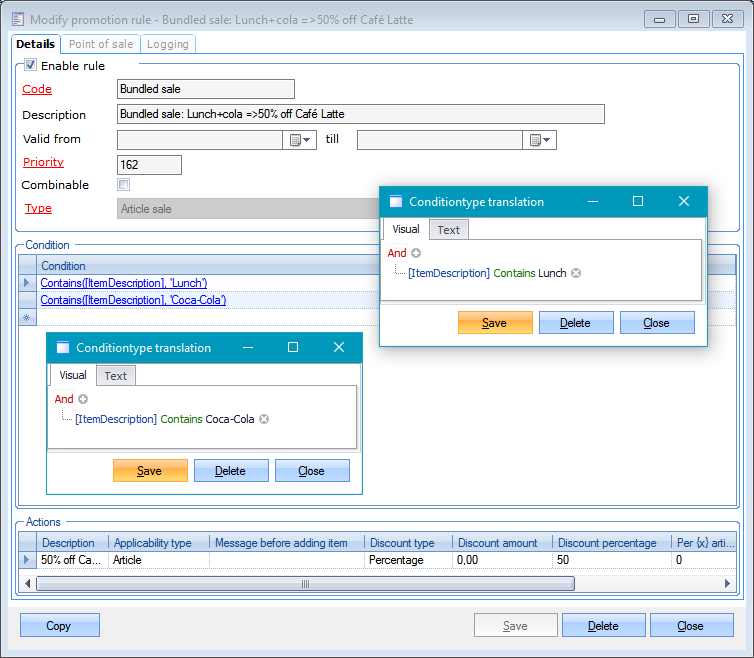Click right arrow of Actions scrollbar

[x=728, y=583]
